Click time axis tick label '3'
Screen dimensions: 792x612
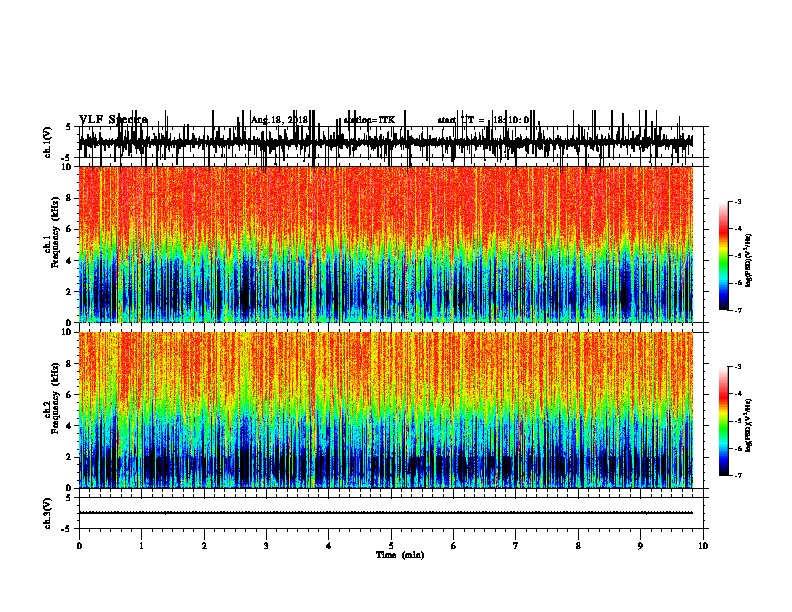266,545
